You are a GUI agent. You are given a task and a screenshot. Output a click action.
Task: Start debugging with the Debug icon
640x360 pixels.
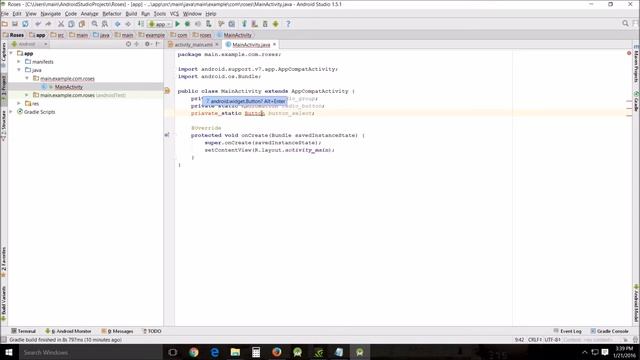[x=188, y=24]
